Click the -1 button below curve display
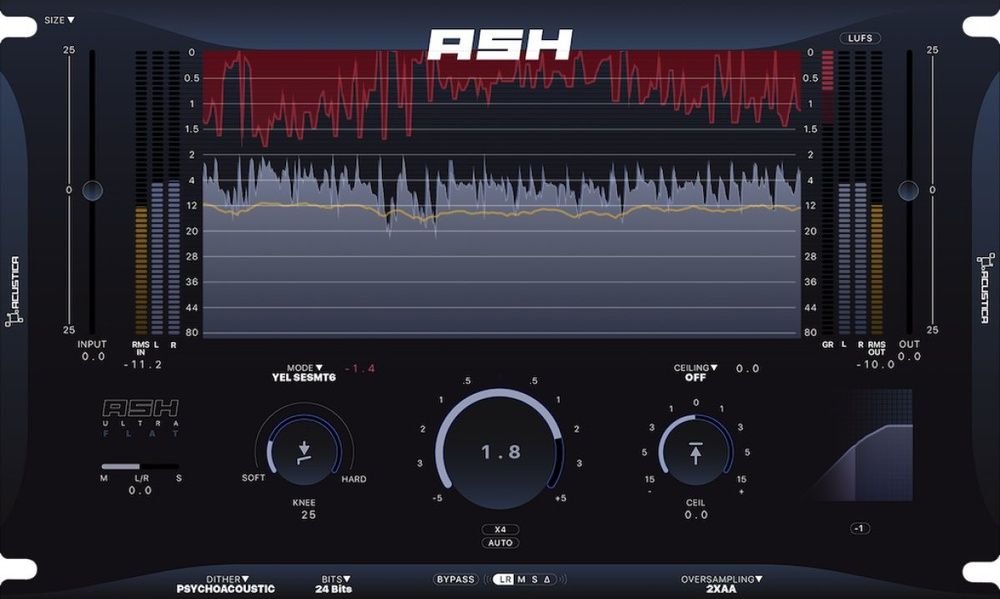1000x599 pixels. (859, 528)
